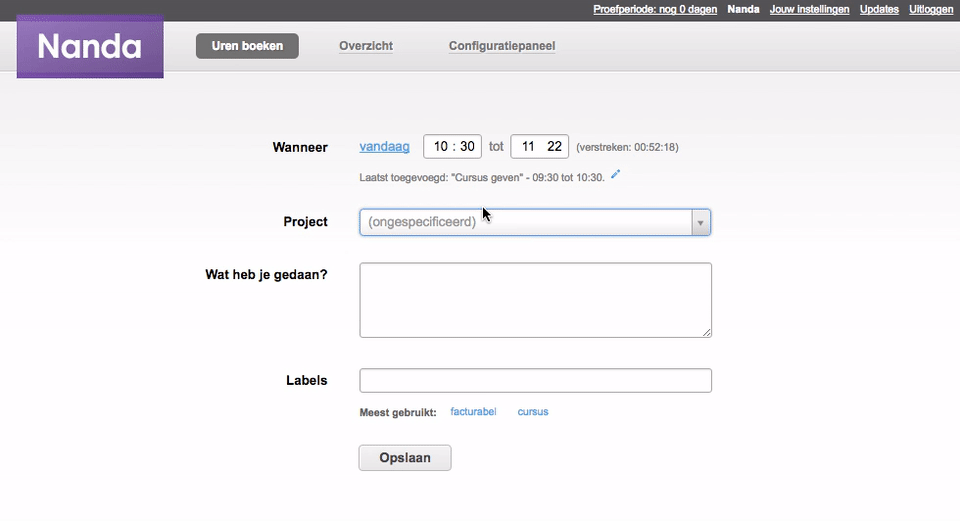This screenshot has height=521, width=960.
Task: Add the facturabel label suggestion
Action: (x=473, y=411)
